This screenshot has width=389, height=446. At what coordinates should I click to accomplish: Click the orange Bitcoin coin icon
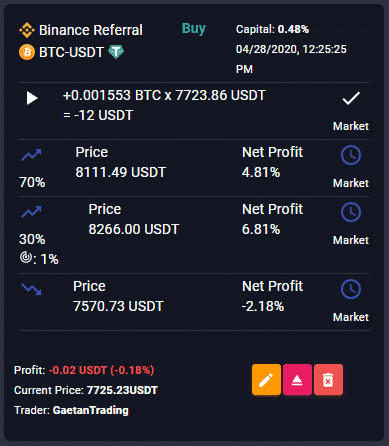pos(27,52)
